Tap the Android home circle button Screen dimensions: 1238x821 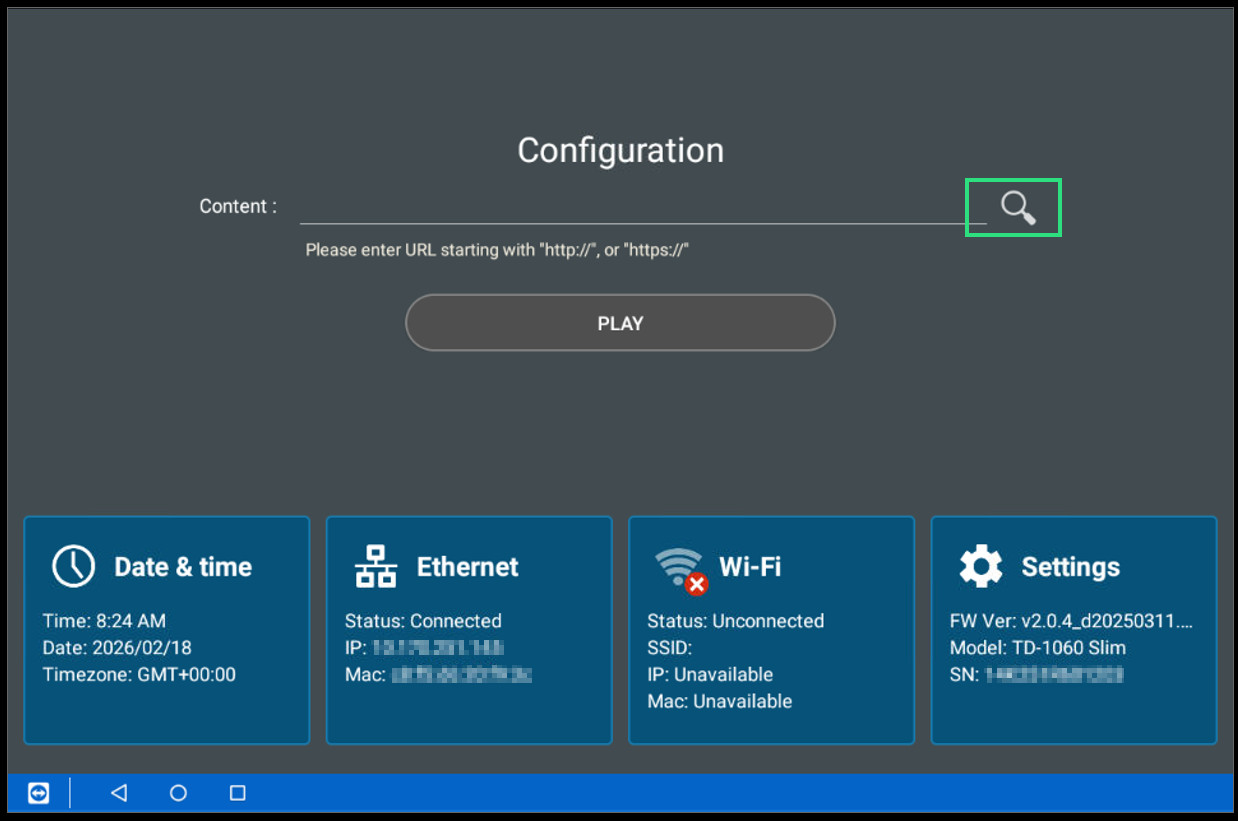tap(178, 793)
